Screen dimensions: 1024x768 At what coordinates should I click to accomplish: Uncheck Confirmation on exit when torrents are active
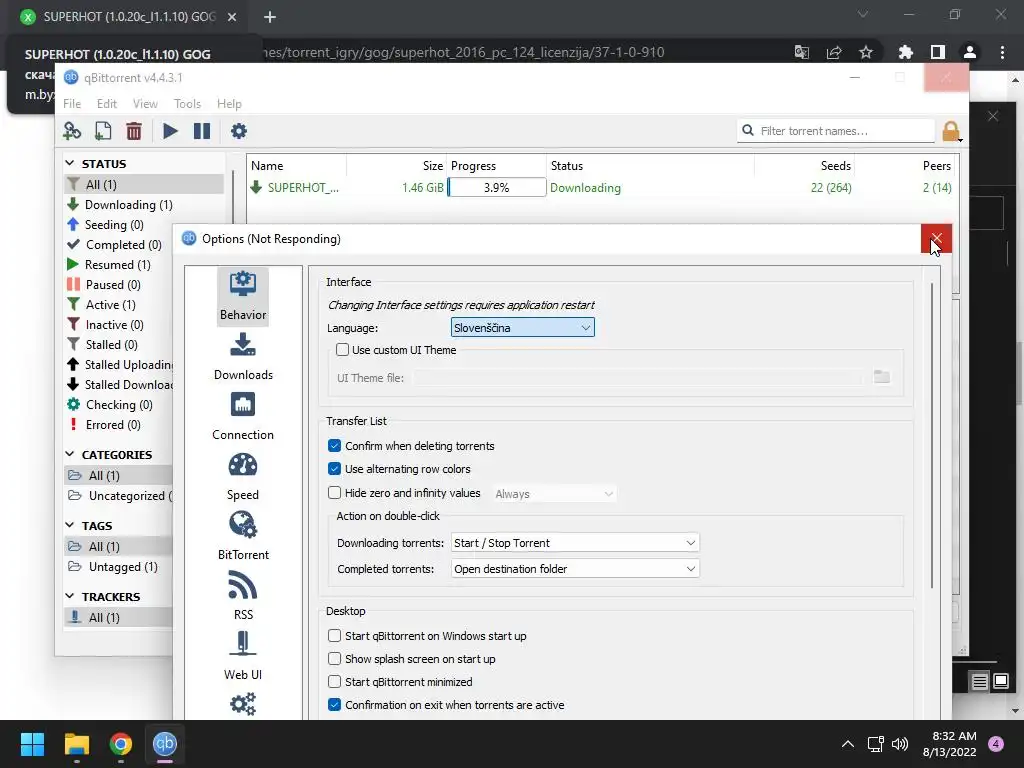(334, 705)
